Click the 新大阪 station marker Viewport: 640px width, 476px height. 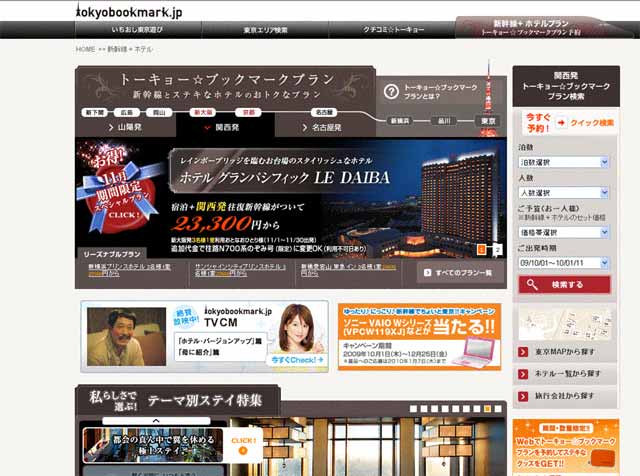(x=203, y=112)
